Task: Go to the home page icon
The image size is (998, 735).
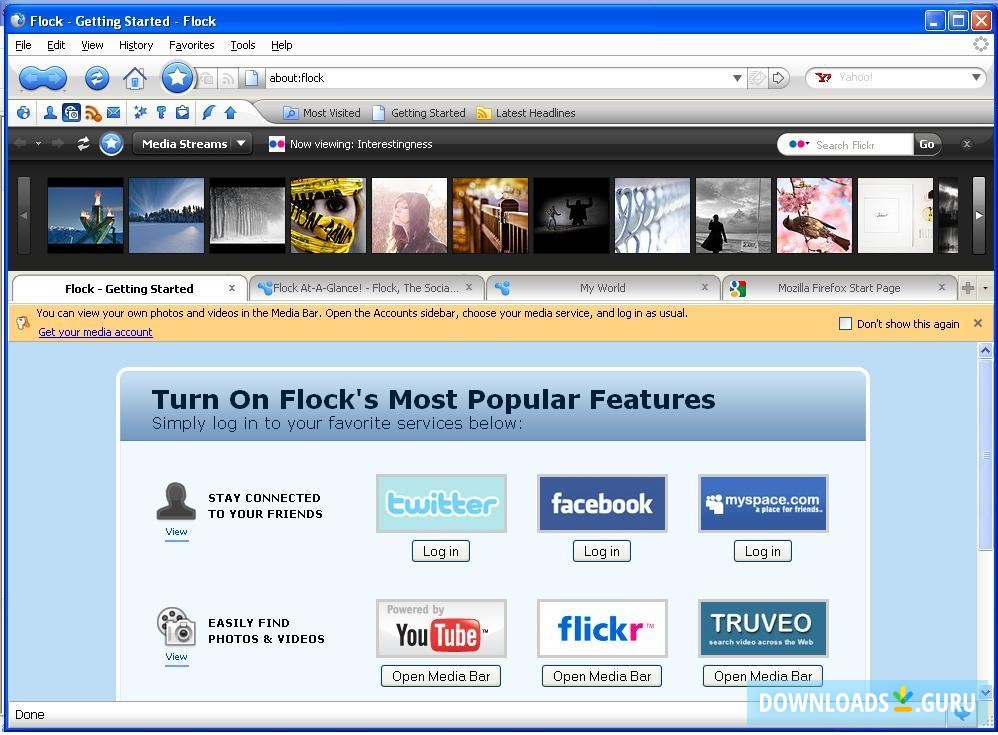Action: pos(134,78)
